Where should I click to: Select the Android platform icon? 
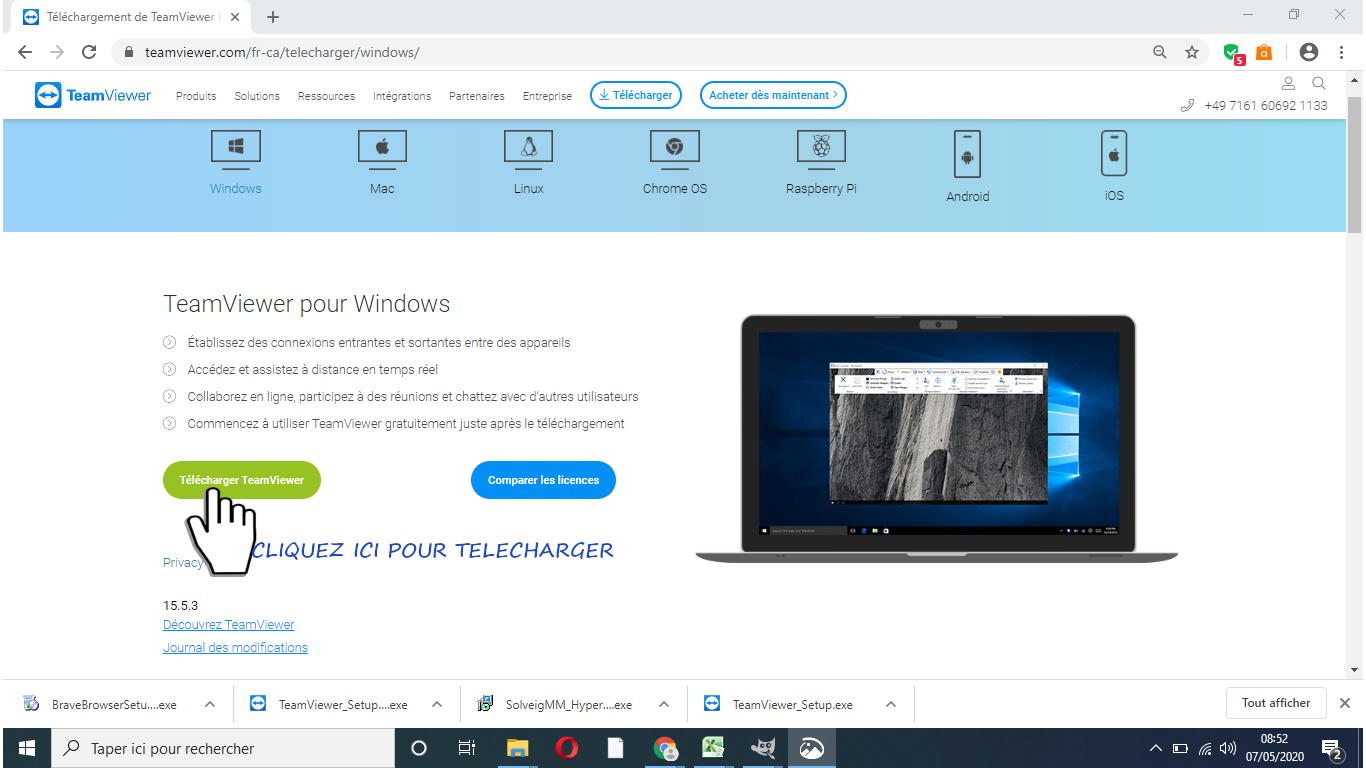[967, 154]
